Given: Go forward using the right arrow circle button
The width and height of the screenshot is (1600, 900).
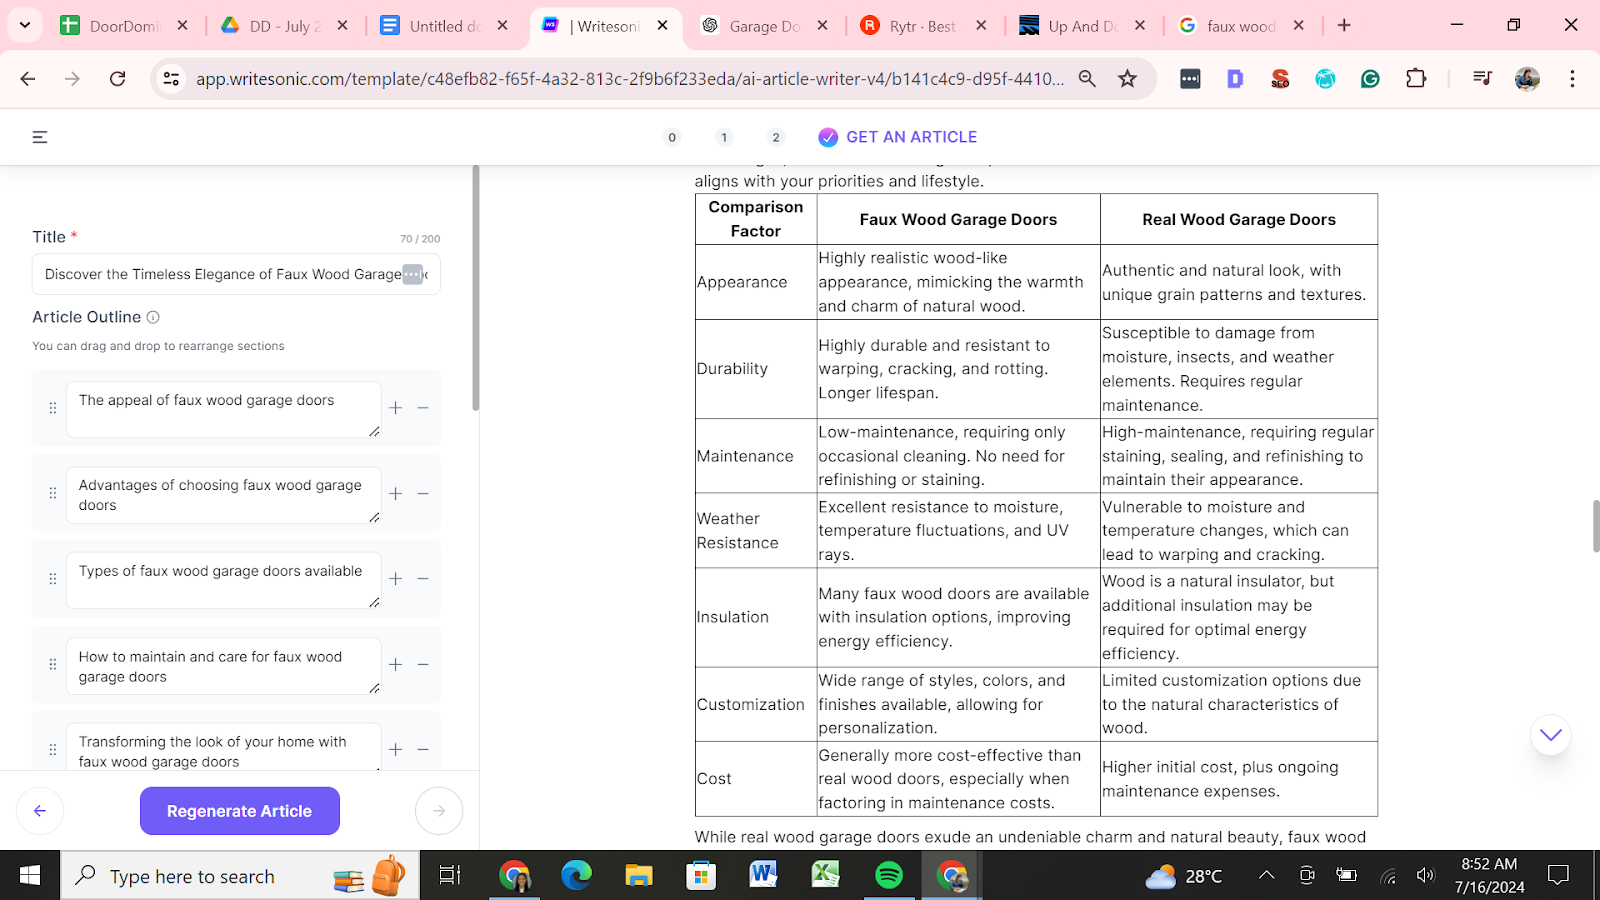Looking at the screenshot, I should pos(439,811).
